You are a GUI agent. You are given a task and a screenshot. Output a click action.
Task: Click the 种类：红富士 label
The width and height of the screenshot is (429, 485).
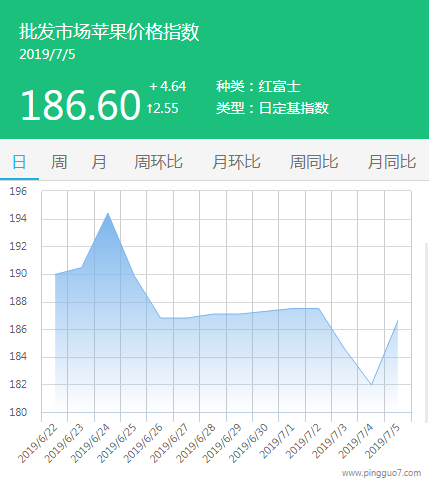point(258,86)
